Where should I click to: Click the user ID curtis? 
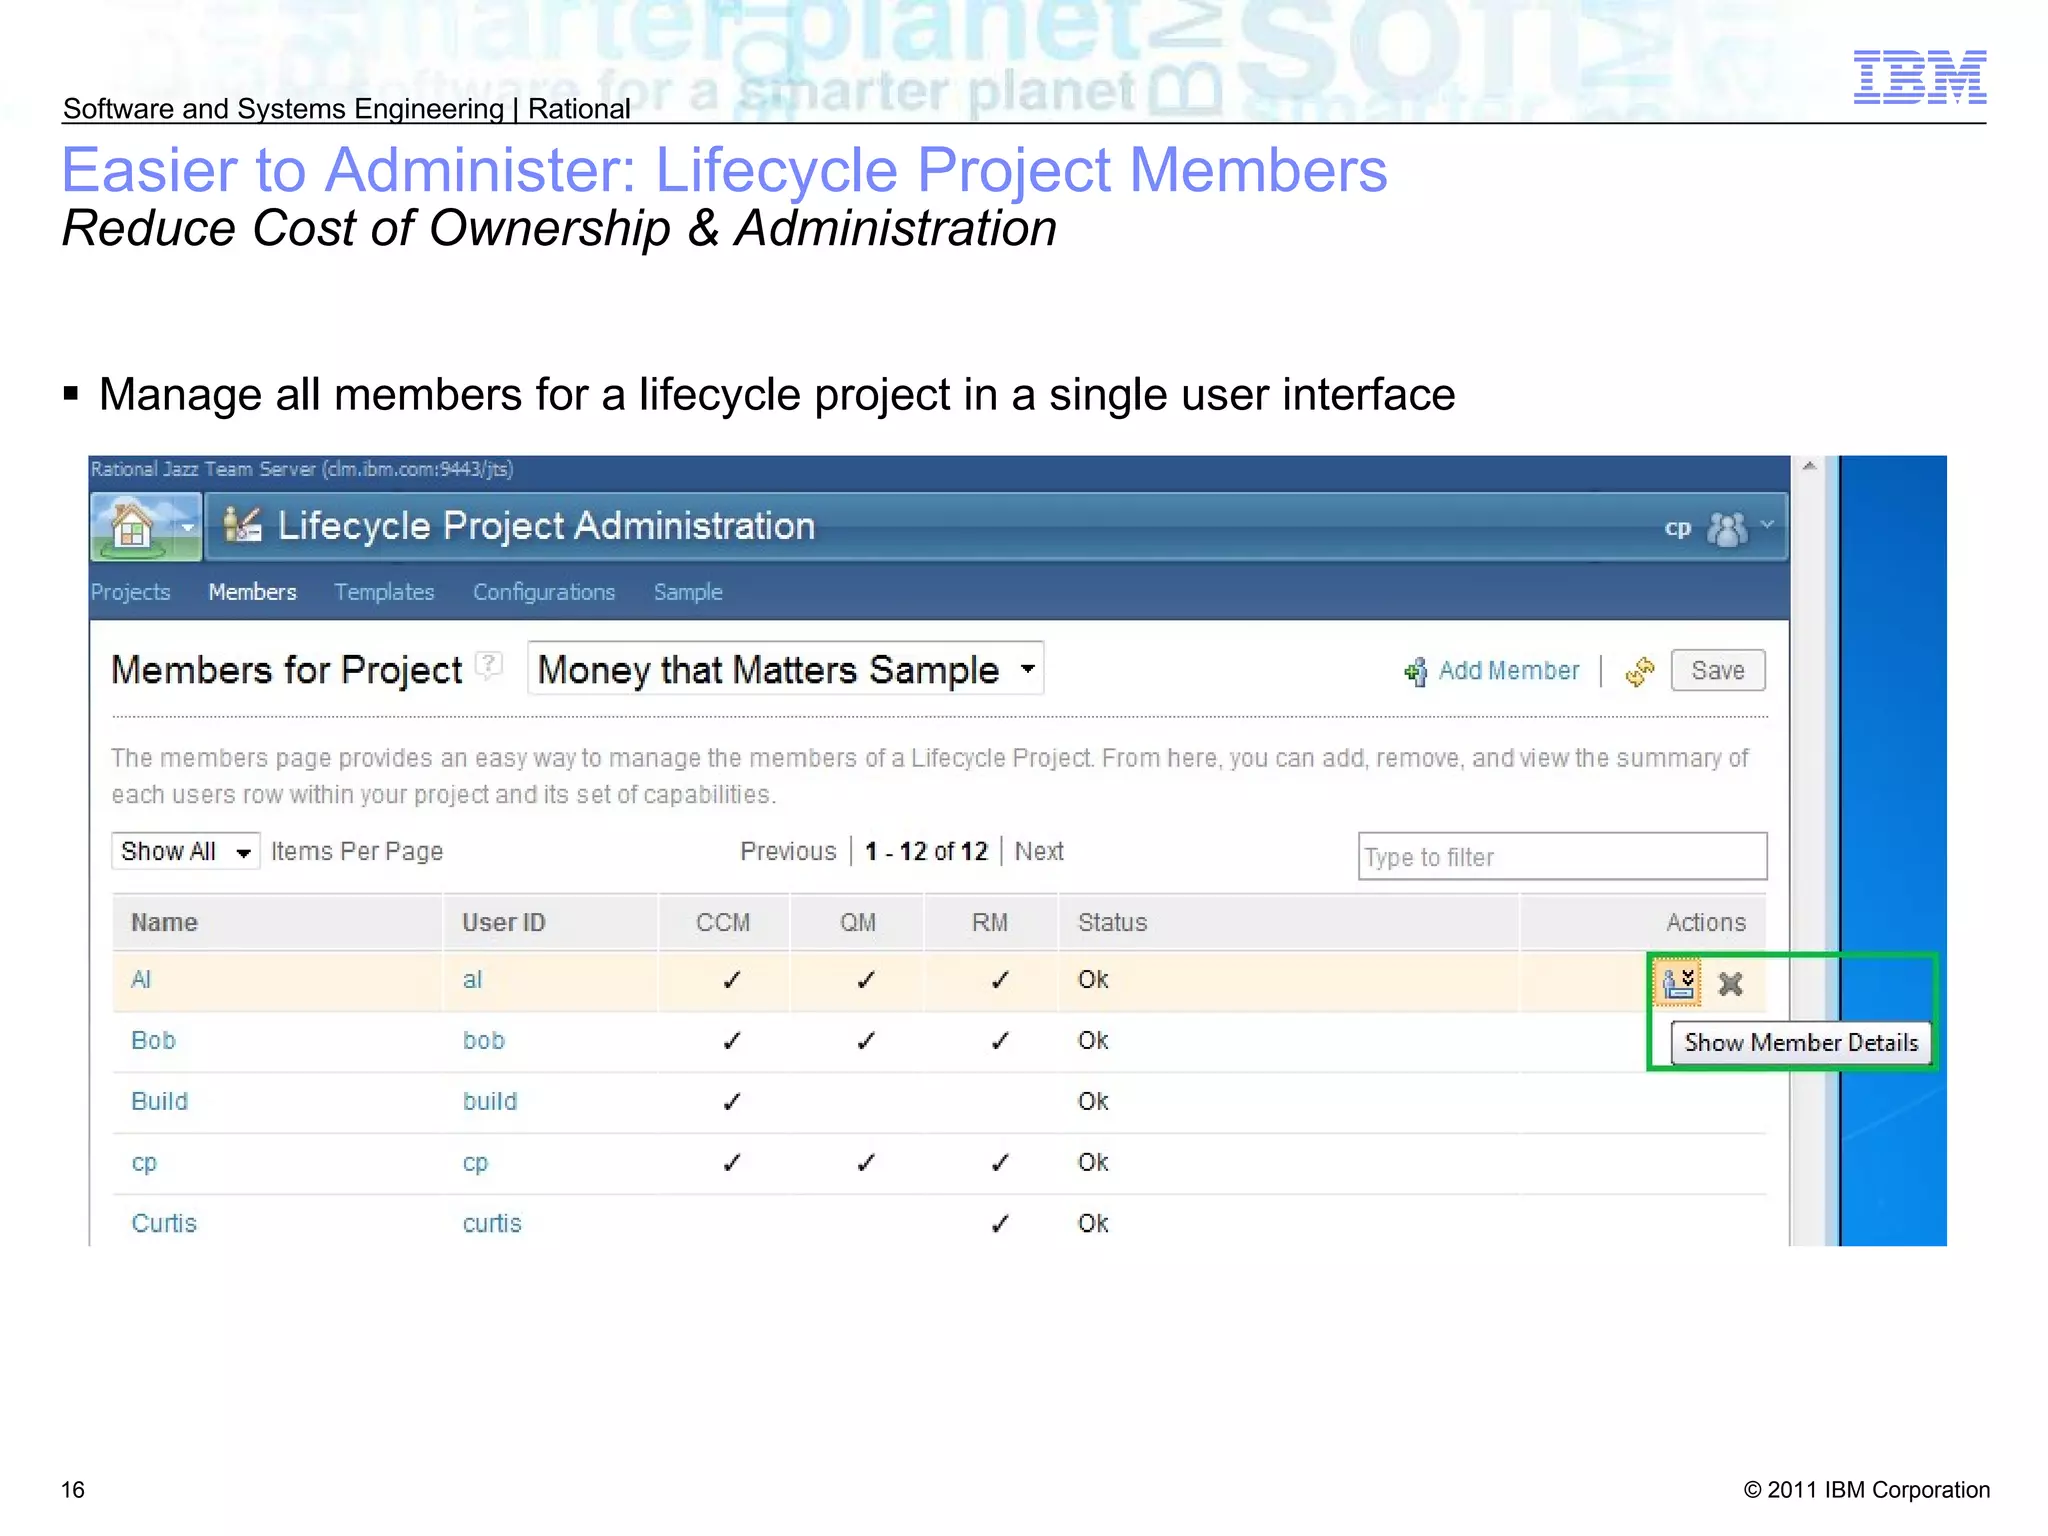[x=492, y=1223]
